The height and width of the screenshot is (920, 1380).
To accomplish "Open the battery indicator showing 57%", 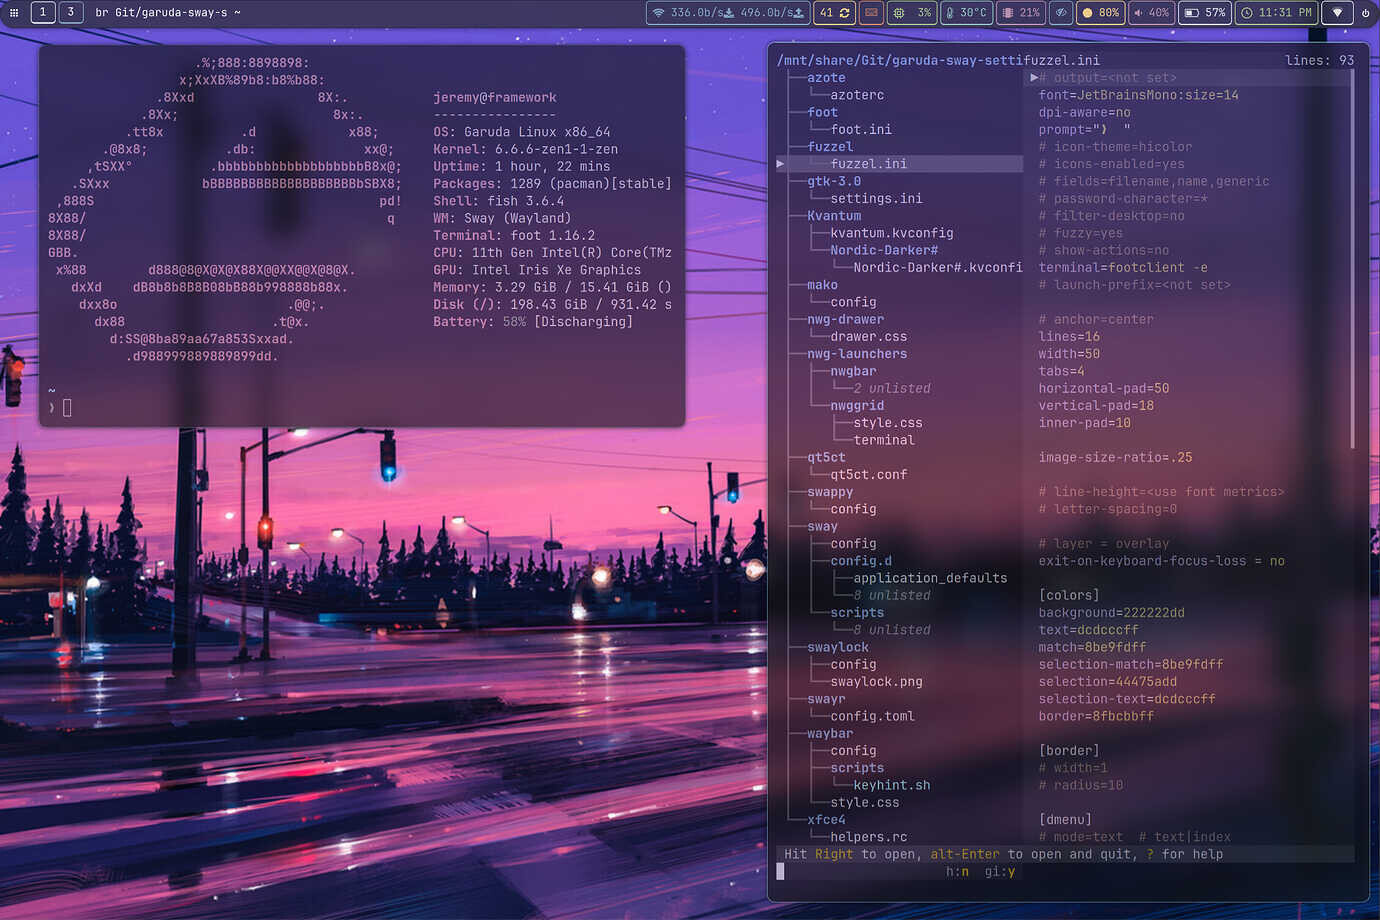I will (x=1204, y=13).
